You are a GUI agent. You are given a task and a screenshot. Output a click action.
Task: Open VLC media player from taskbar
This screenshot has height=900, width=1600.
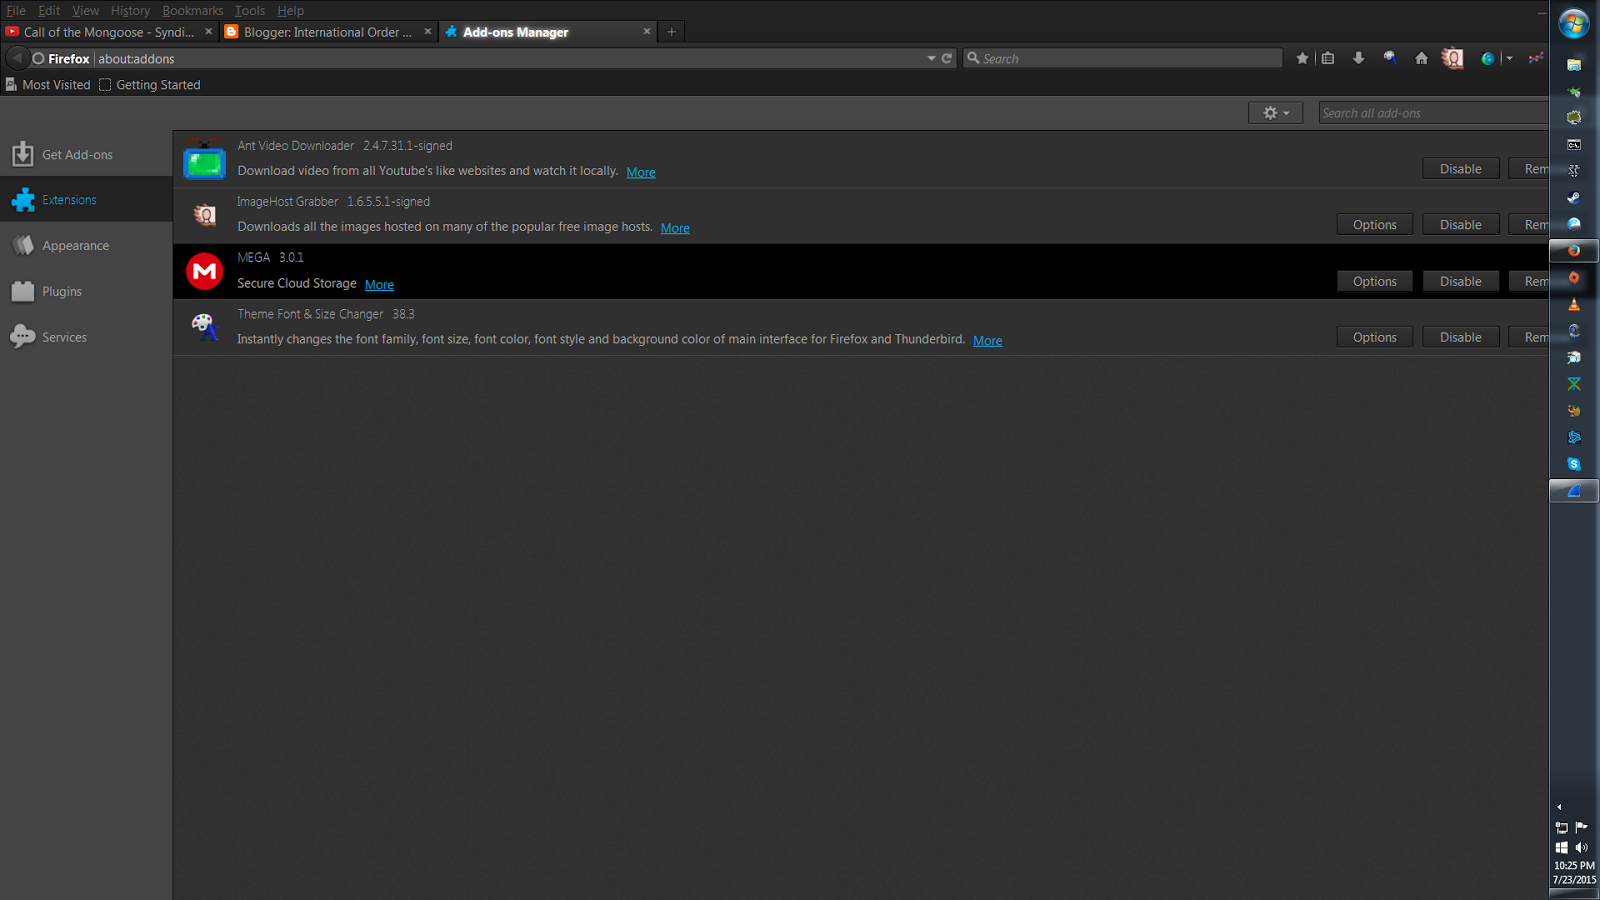(1574, 304)
